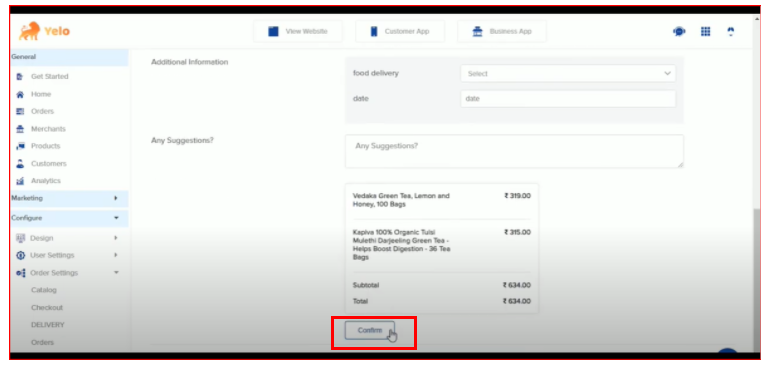This screenshot has width=766, height=366.
Task: Select Checkout under Order Settings
Action: [x=47, y=308]
